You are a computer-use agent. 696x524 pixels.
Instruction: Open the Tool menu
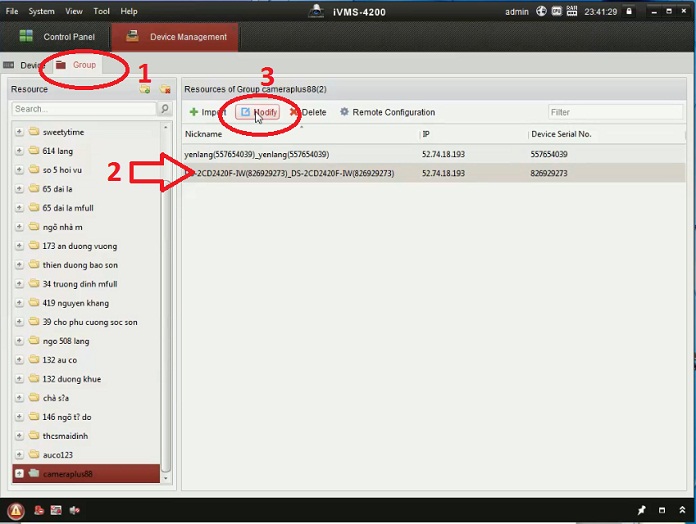tap(102, 11)
